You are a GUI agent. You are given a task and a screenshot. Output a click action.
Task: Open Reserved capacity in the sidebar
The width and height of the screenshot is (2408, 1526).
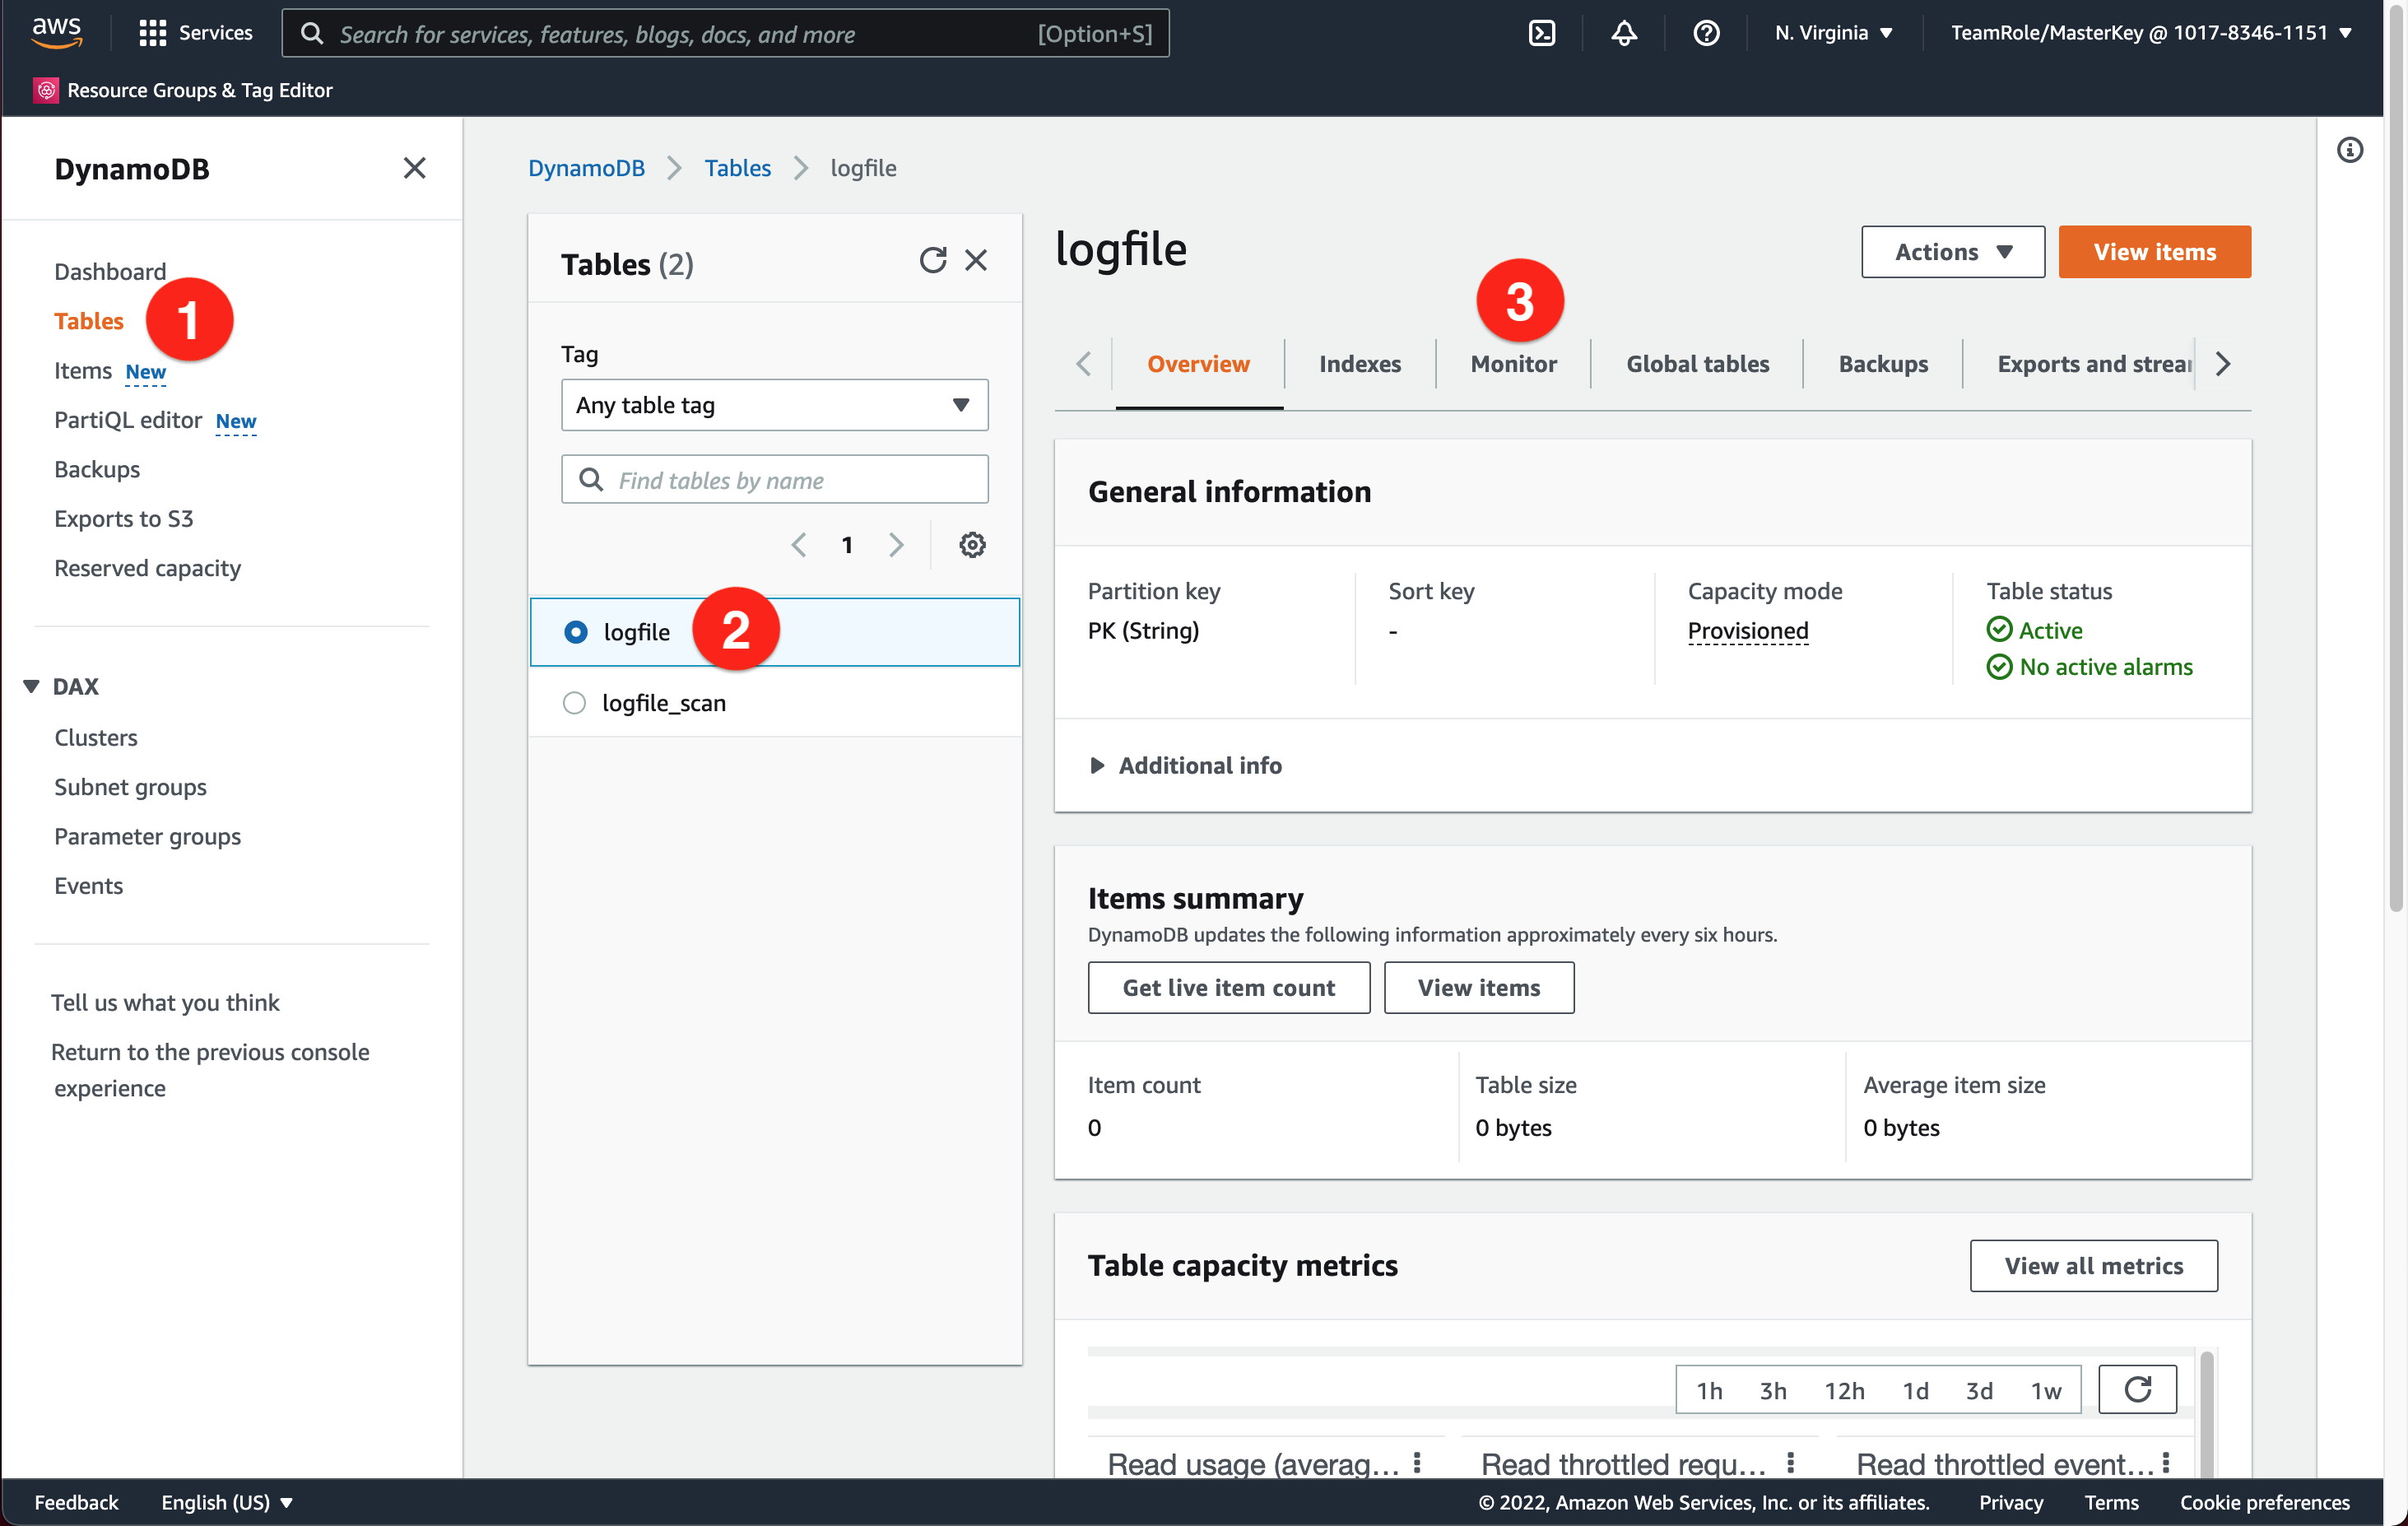point(147,568)
